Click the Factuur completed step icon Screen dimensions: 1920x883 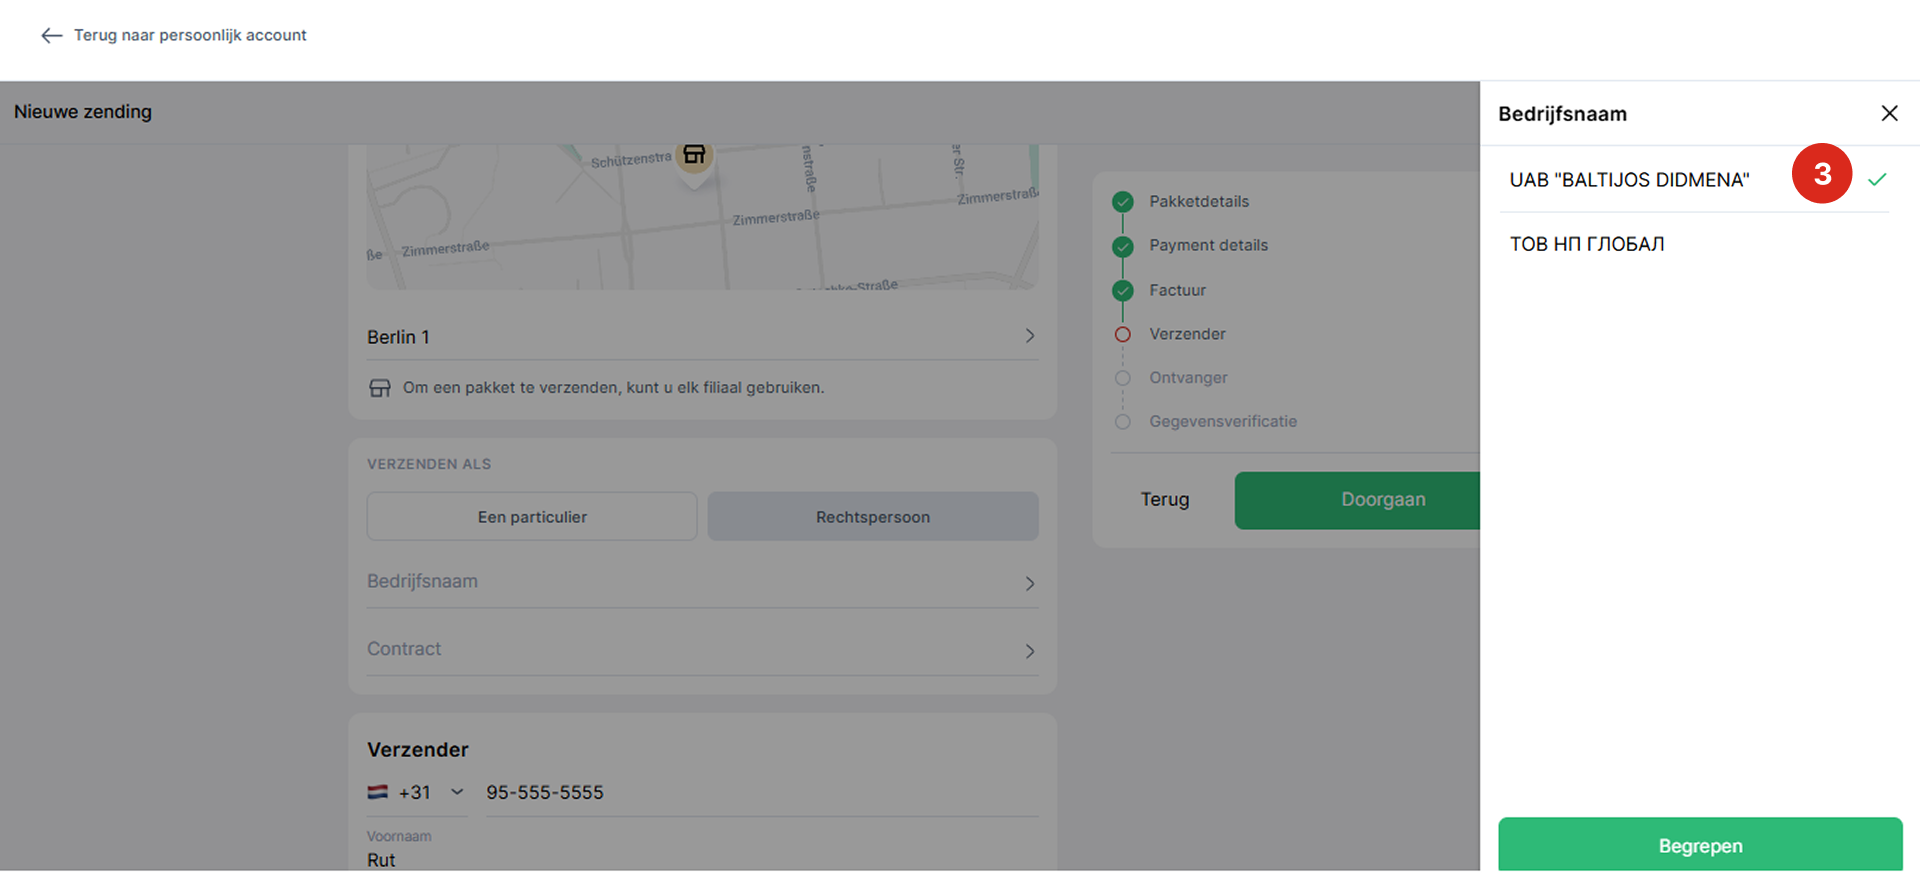click(x=1123, y=291)
